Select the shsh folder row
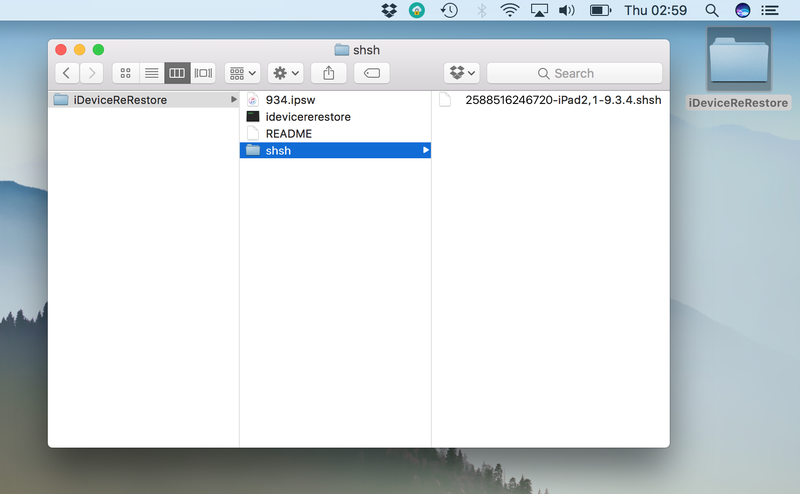The image size is (800, 494). [x=335, y=151]
